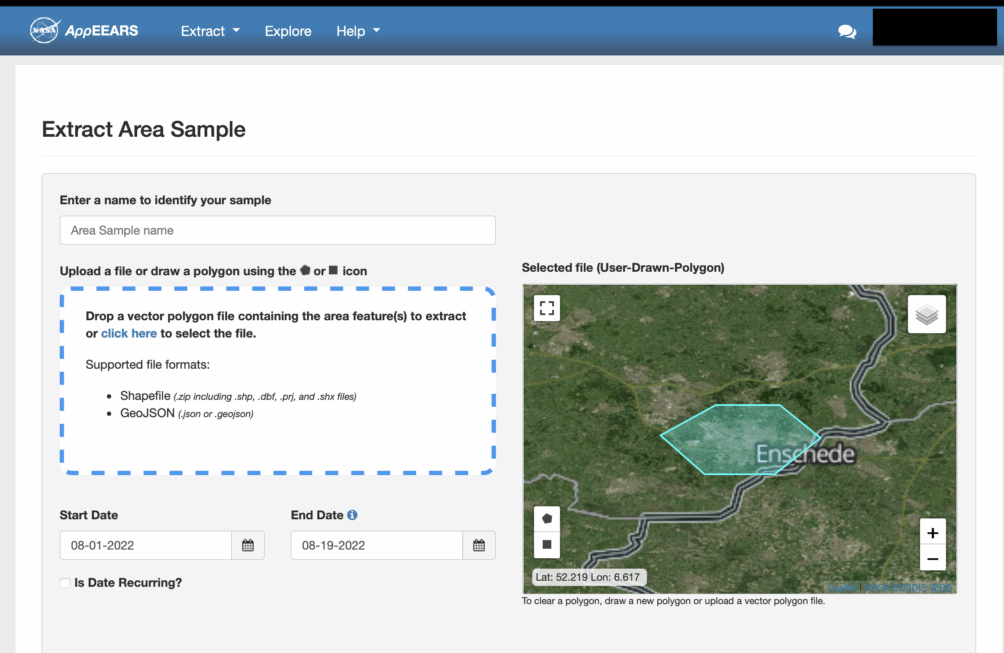Go to the Explore page
The image size is (1004, 653).
pyautogui.click(x=288, y=31)
